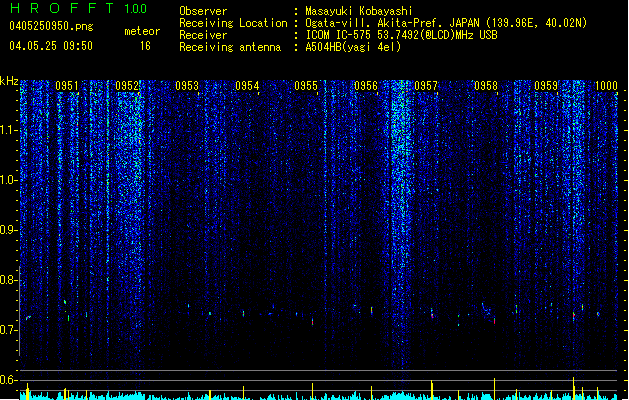Click the Ogata-vill. Akita-Pref. JAPAN location text
629x400 pixels.
tap(446, 23)
